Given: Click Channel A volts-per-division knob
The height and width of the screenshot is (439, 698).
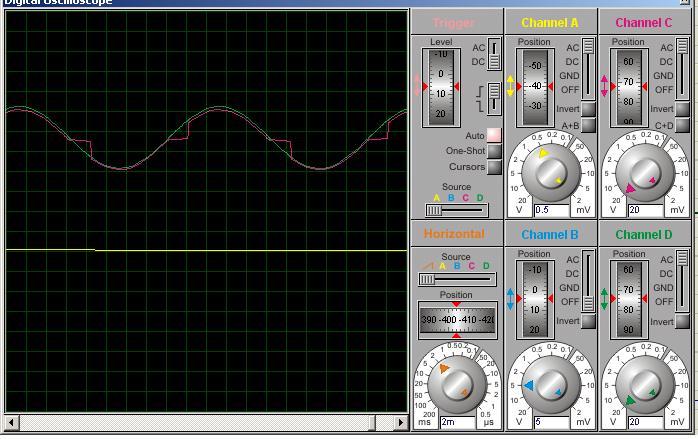Looking at the screenshot, I should pos(551,173).
